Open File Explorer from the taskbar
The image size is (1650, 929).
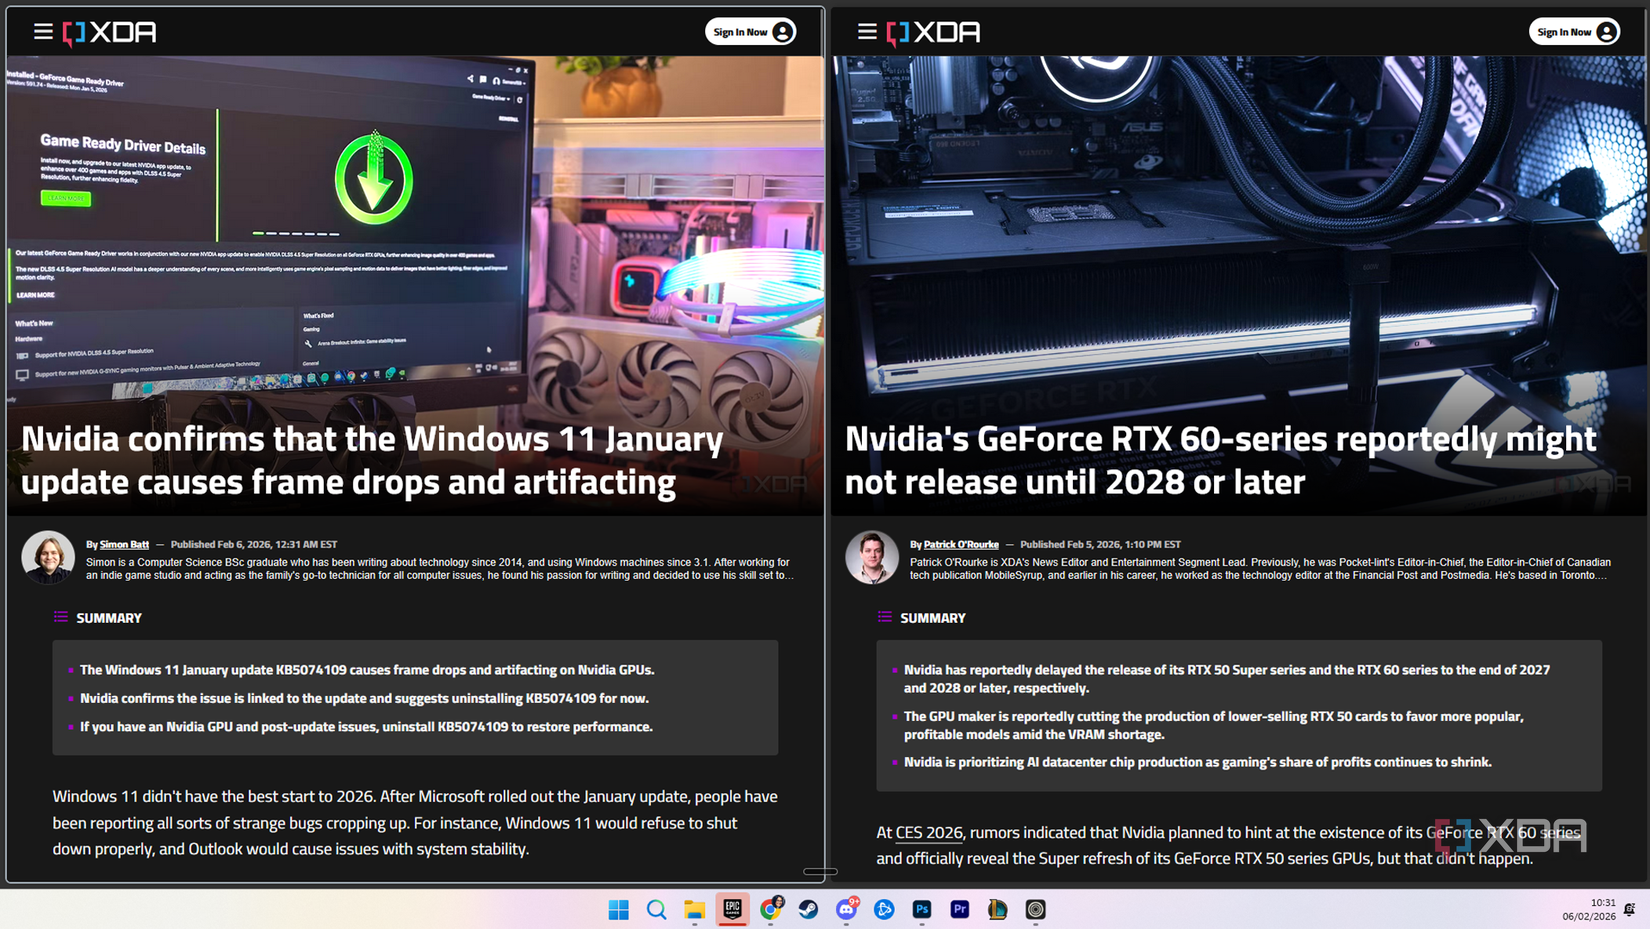(694, 909)
